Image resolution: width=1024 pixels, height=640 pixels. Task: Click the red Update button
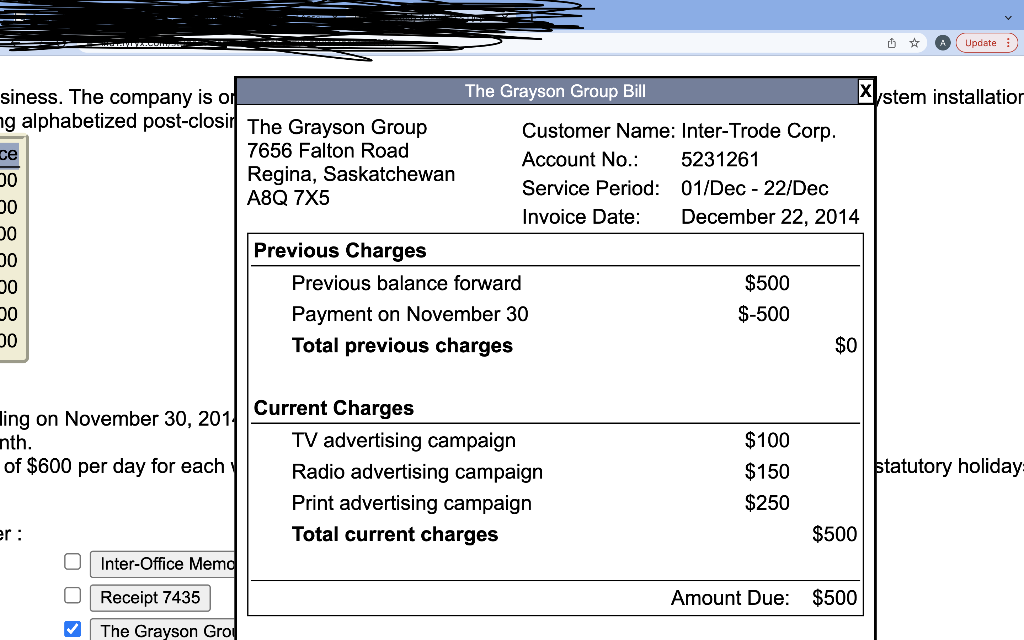coord(979,42)
